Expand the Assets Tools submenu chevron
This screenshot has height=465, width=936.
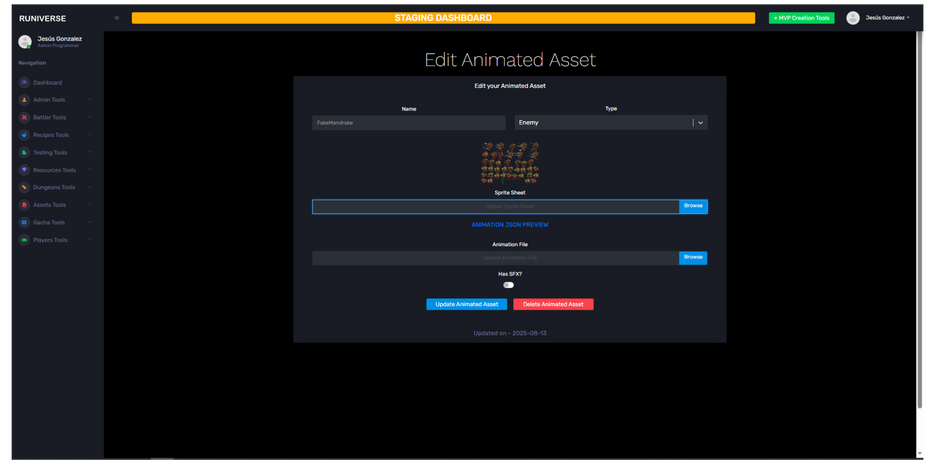pyautogui.click(x=89, y=205)
